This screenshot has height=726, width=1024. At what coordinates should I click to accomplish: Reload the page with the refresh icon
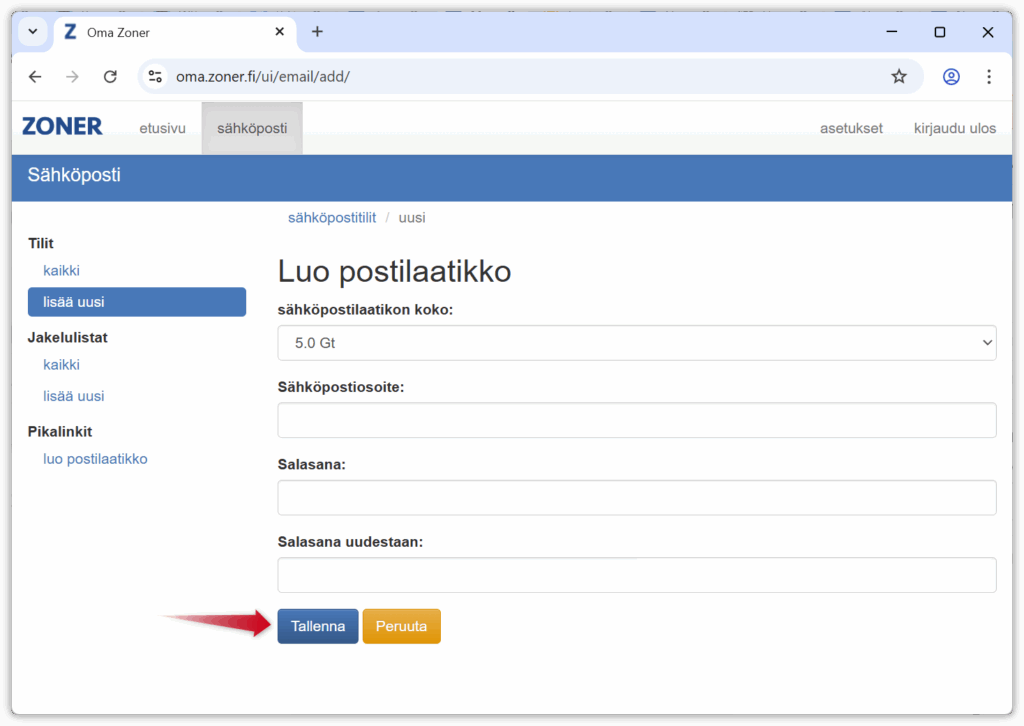110,77
